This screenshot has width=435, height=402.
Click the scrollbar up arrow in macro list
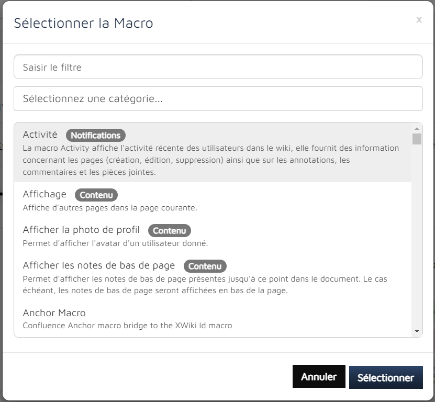417,128
